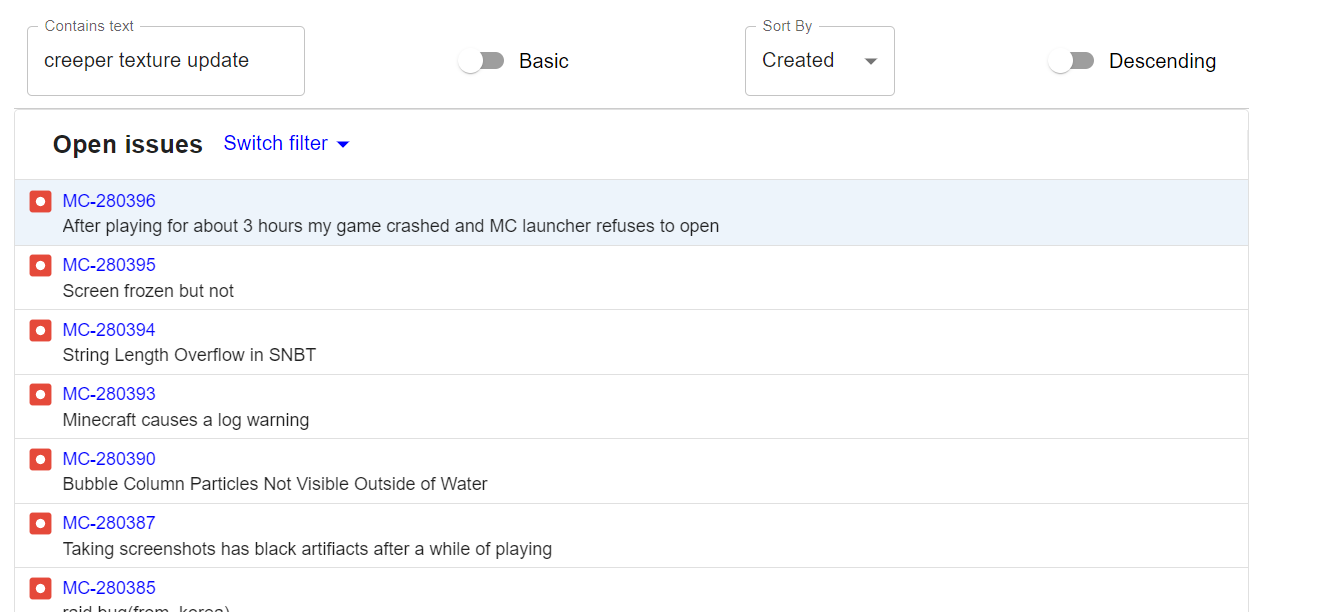Click the red bug icon beside MC-280390
This screenshot has height=612, width=1342.
[40, 459]
